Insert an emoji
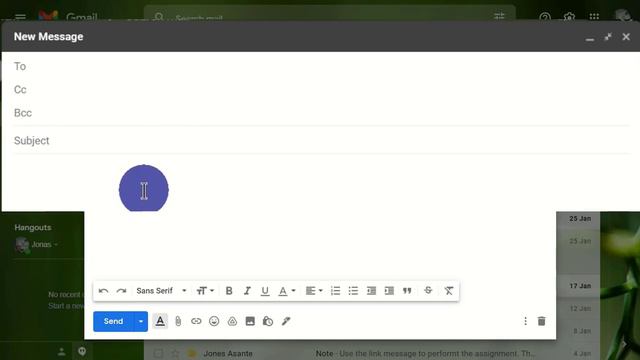Screen dimensions: 640x360 [214, 321]
